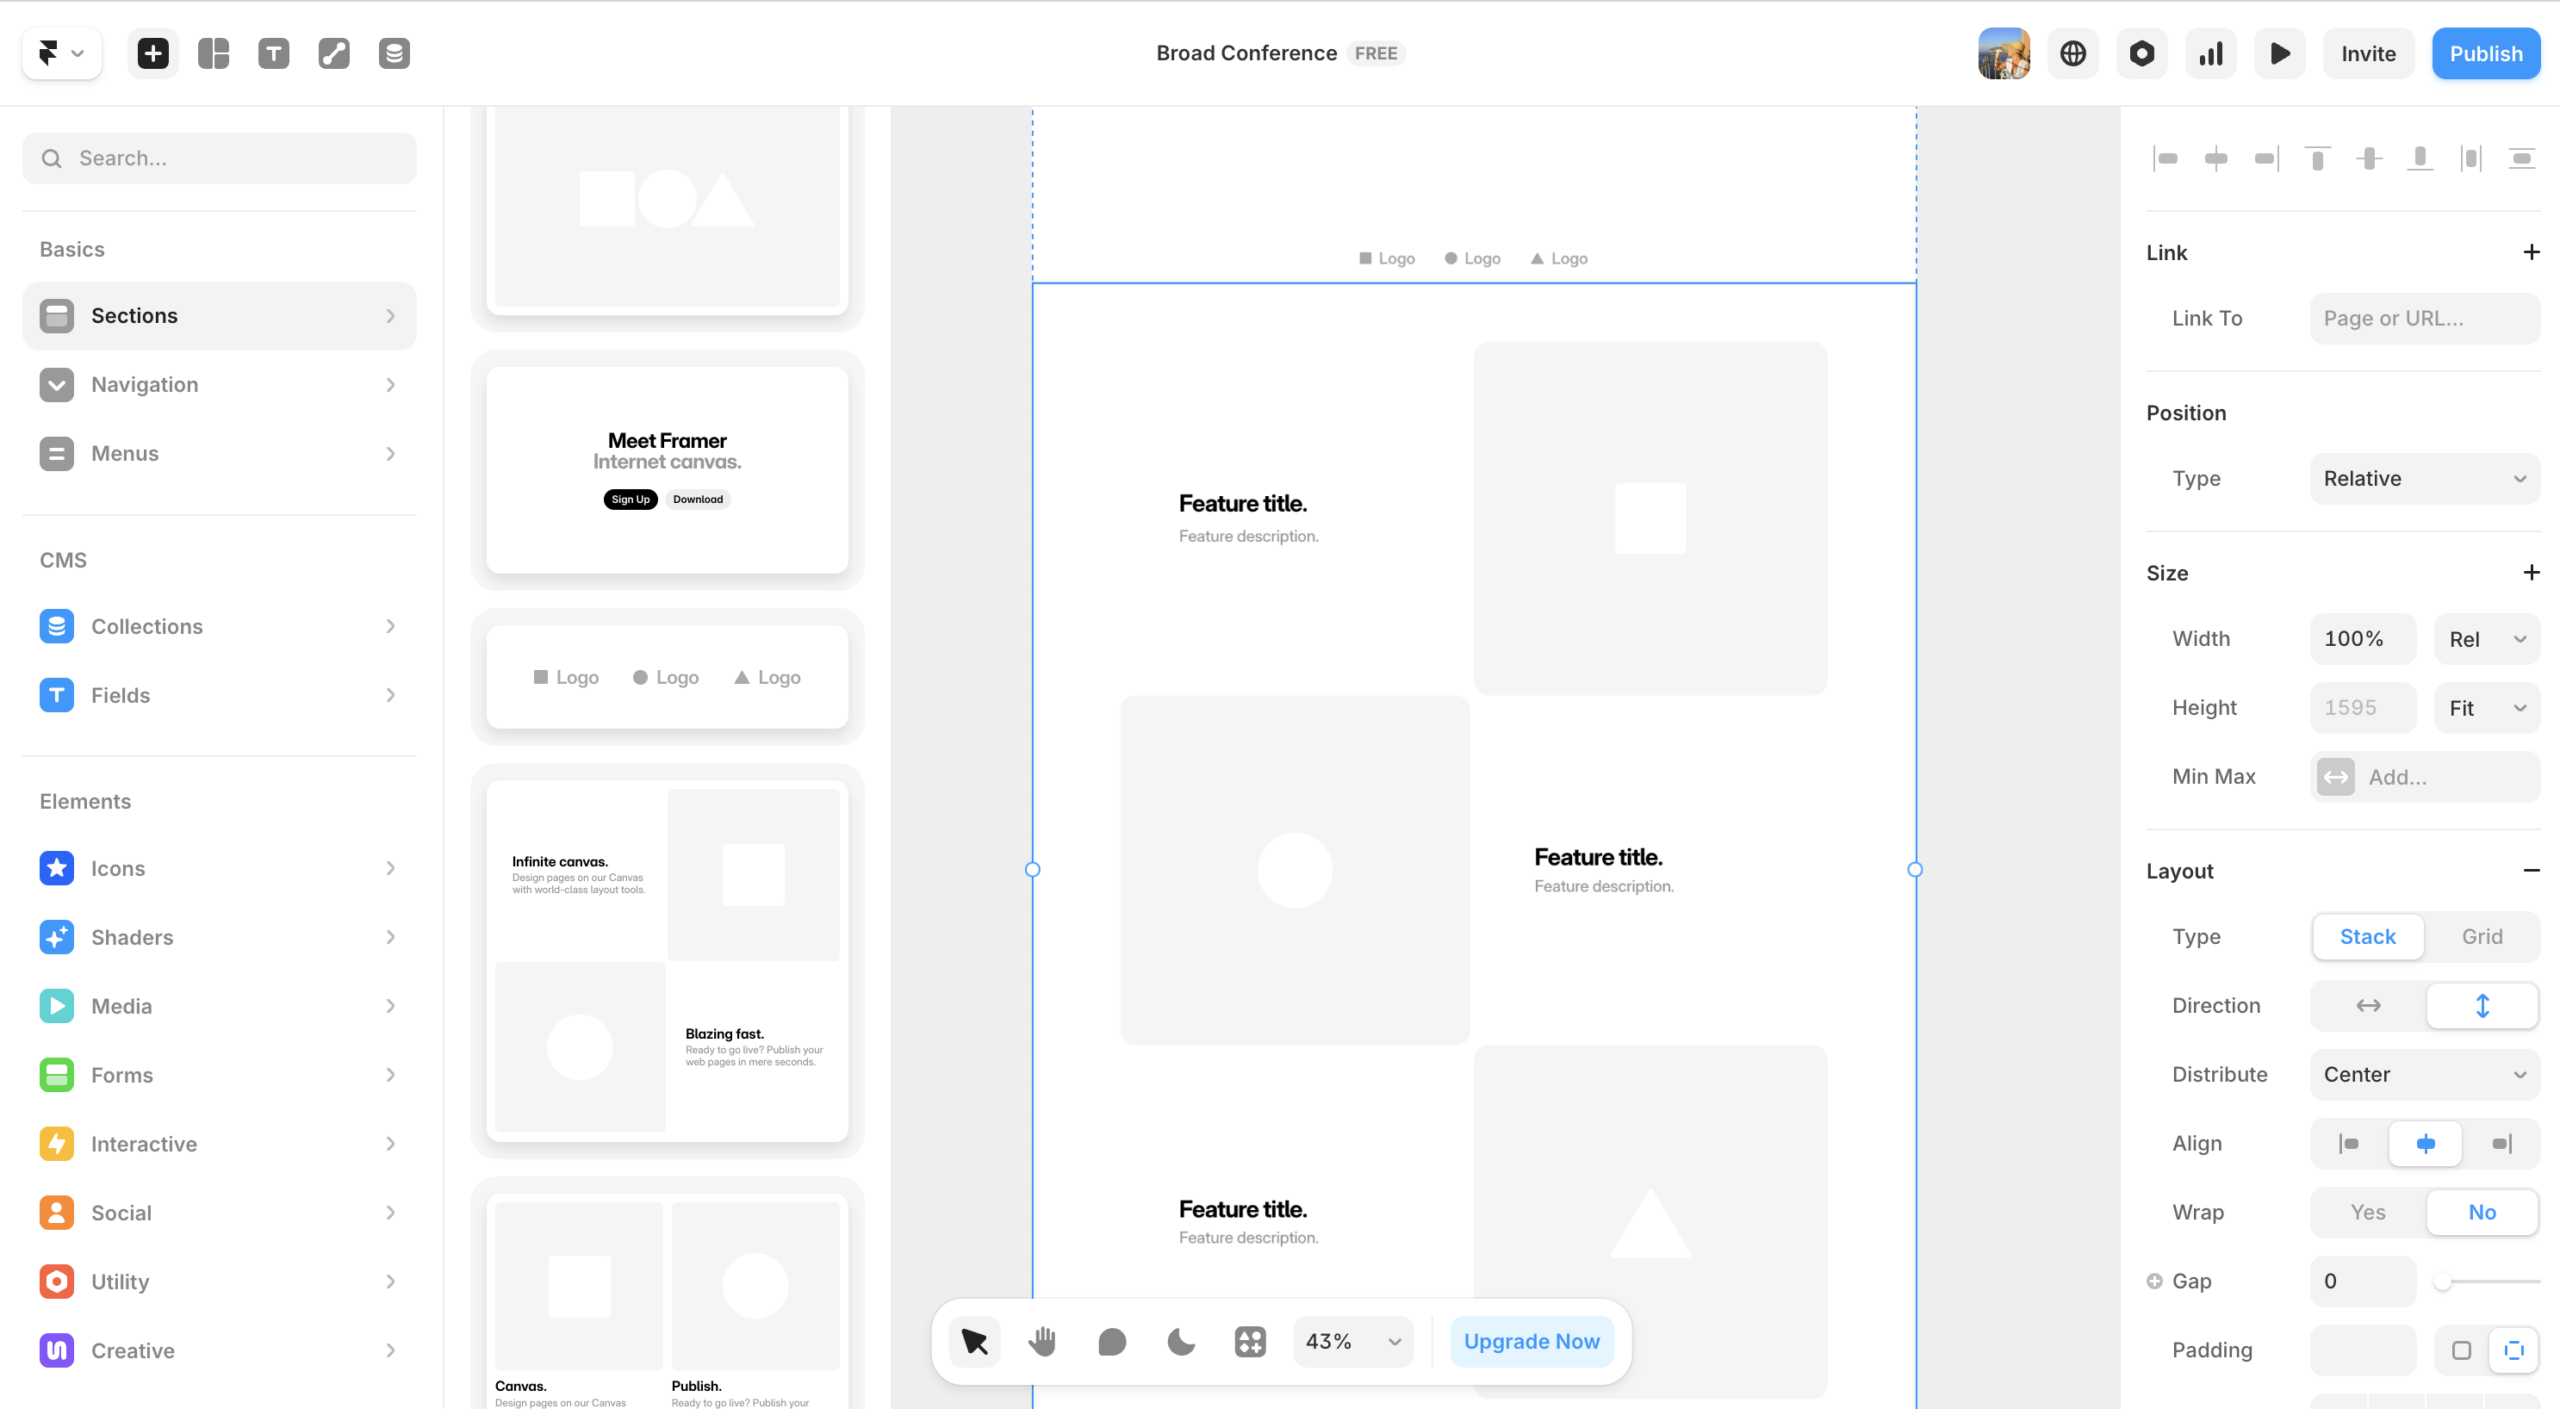
Task: Set Align to left
Action: pyautogui.click(x=2349, y=1143)
